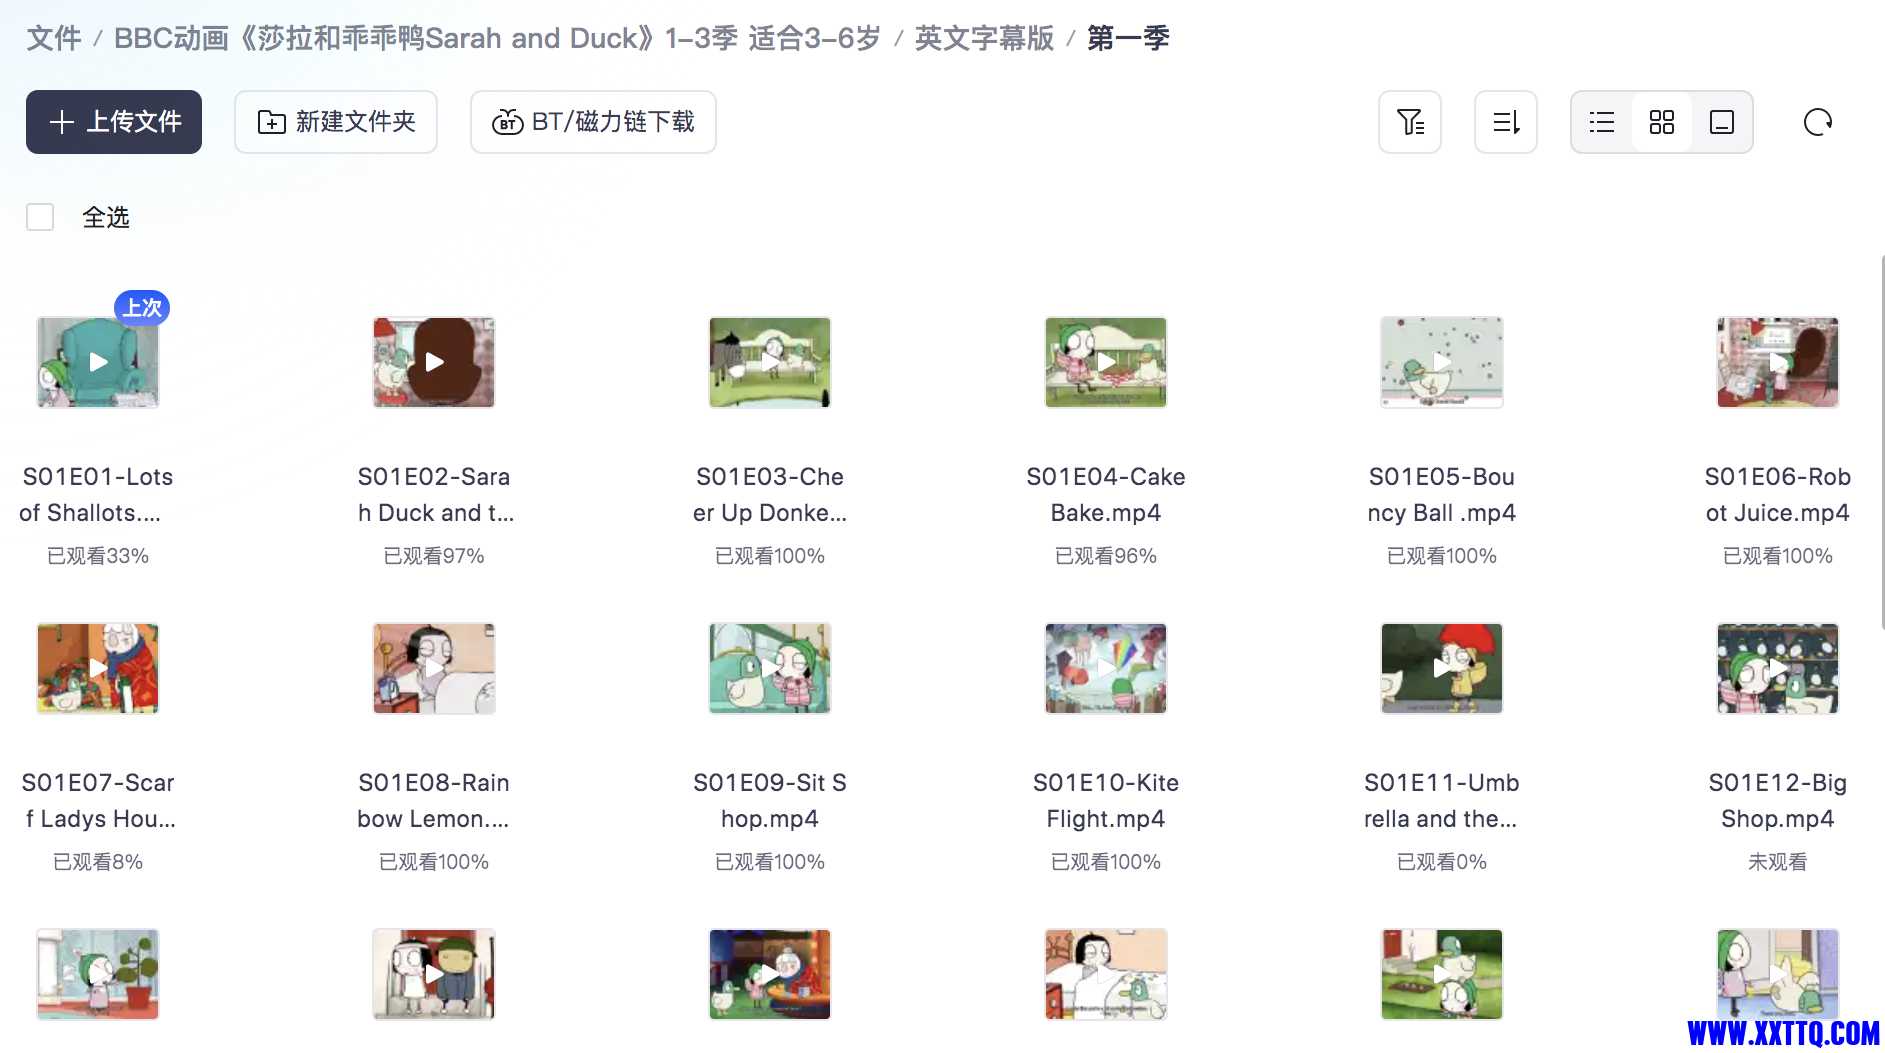Screen dimensions: 1885x1053
Task: Open S01E10-Kite Flight.mp4 thumbnail
Action: click(1106, 668)
